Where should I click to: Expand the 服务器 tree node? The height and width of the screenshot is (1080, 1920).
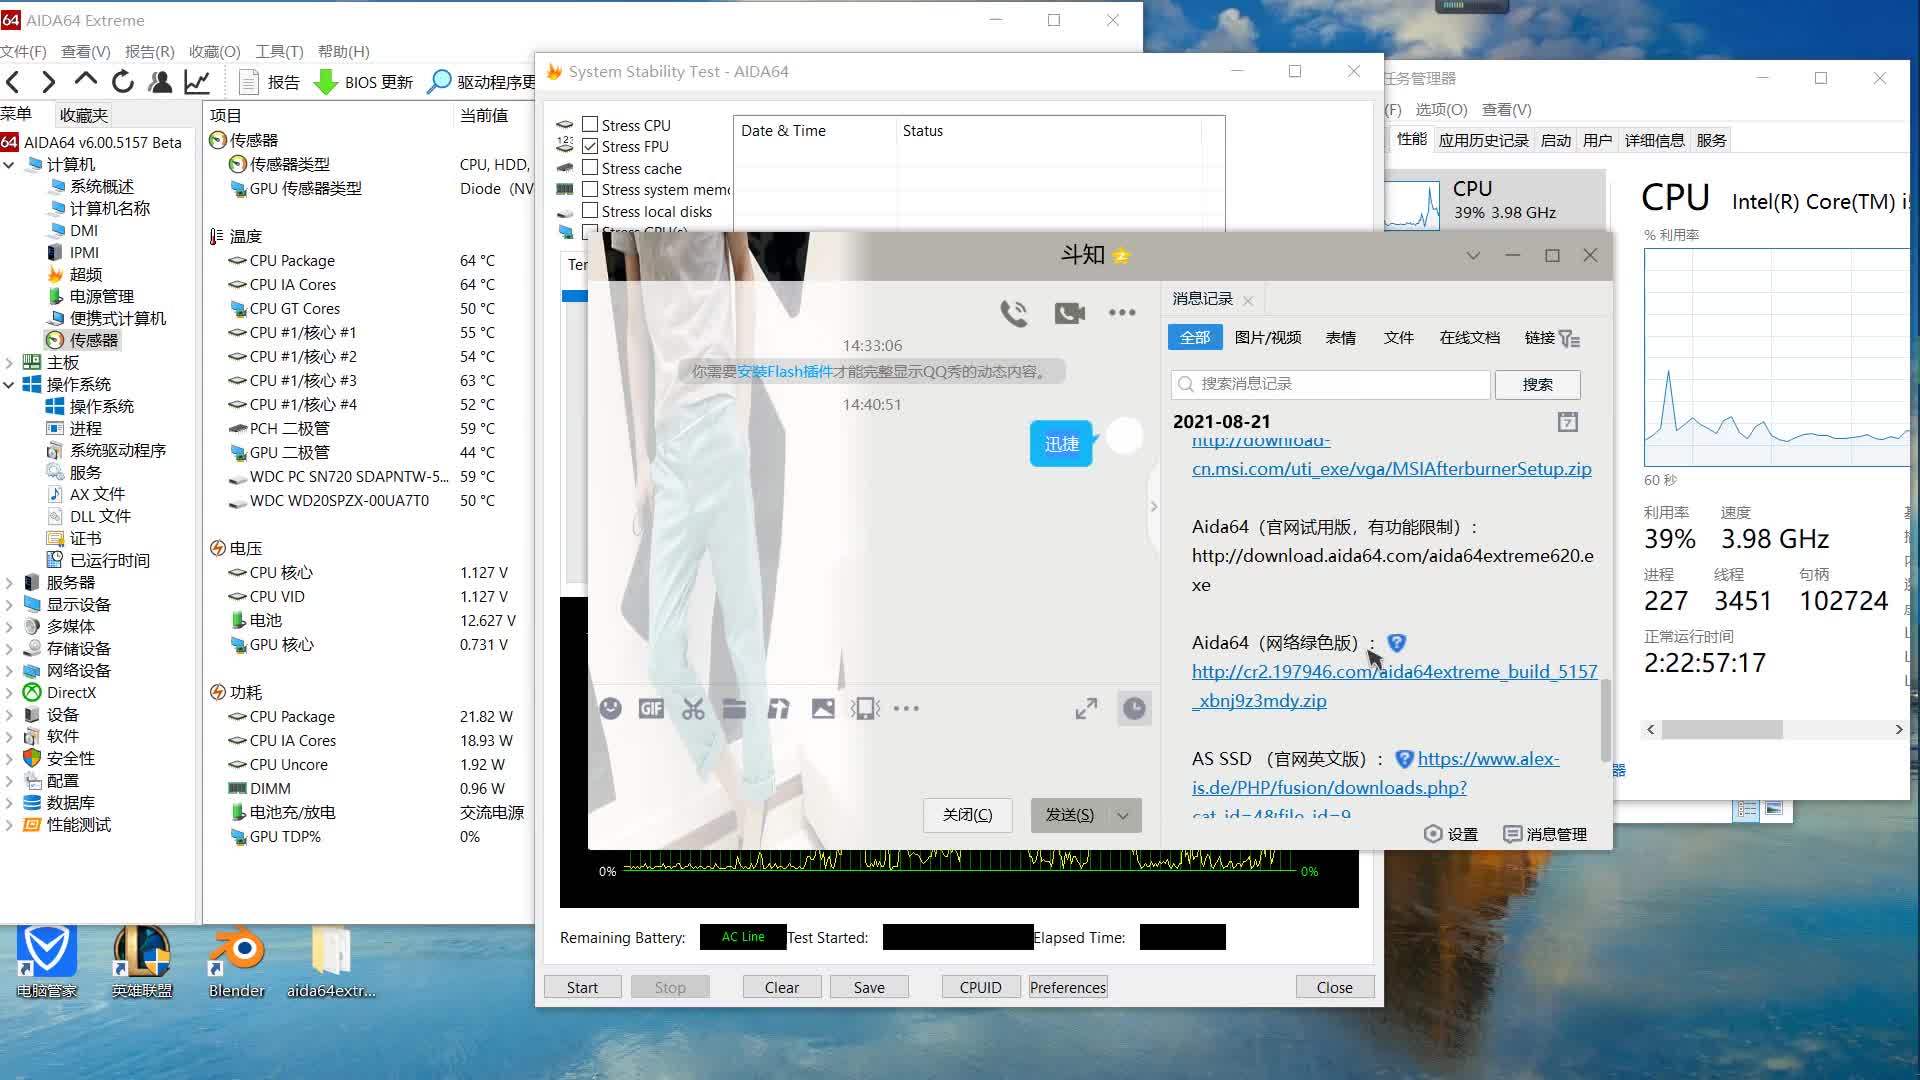(9, 583)
